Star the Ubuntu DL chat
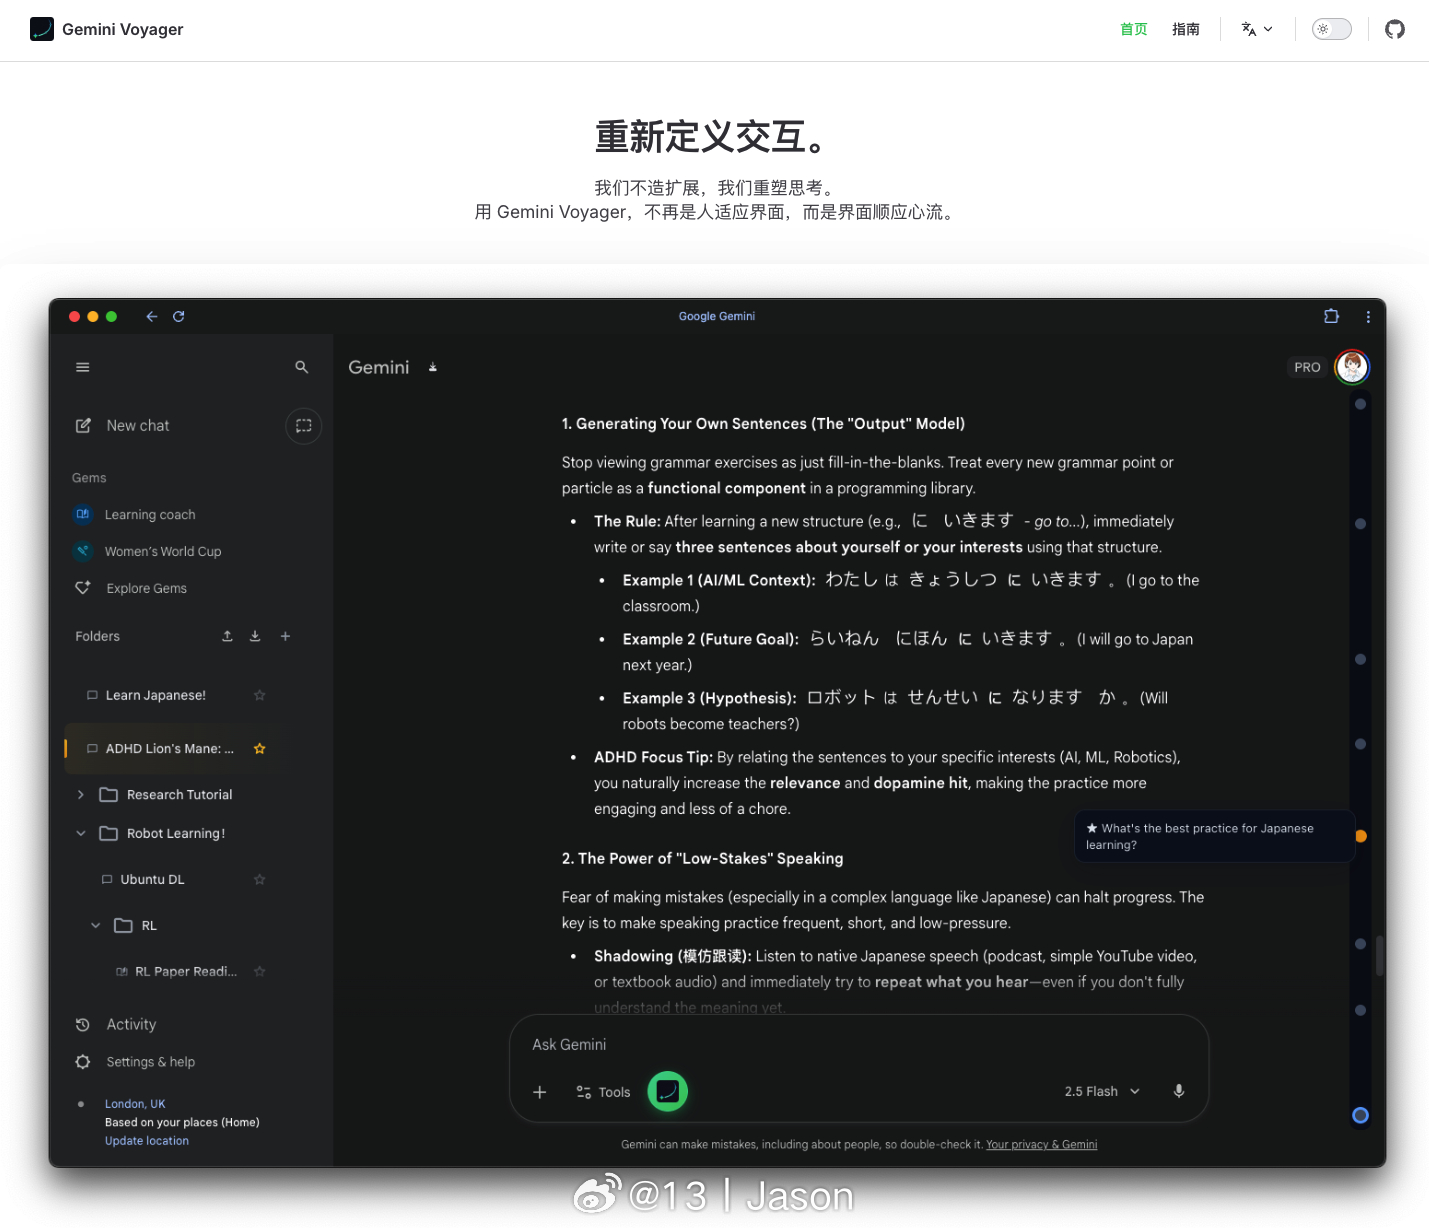This screenshot has height=1228, width=1429. (x=260, y=879)
